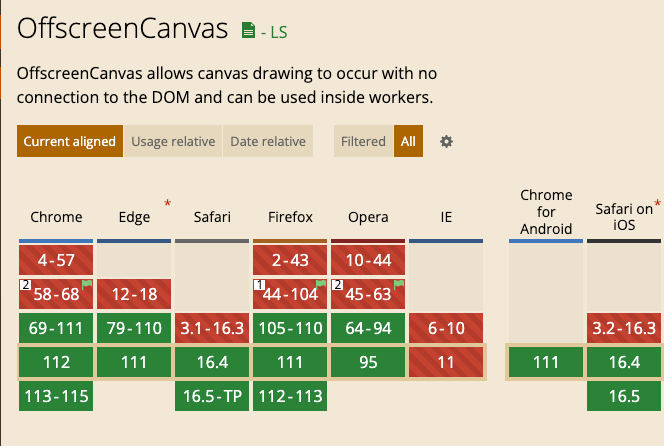The image size is (664, 446).
Task: Expand Safari 3.1-16.3 support cell
Action: (x=212, y=328)
